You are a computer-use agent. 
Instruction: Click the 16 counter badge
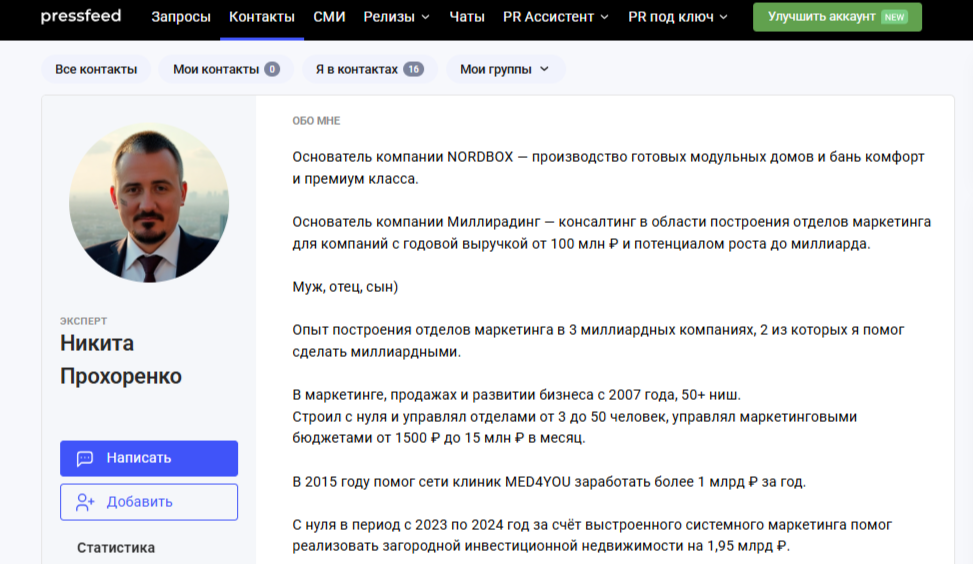coord(413,69)
